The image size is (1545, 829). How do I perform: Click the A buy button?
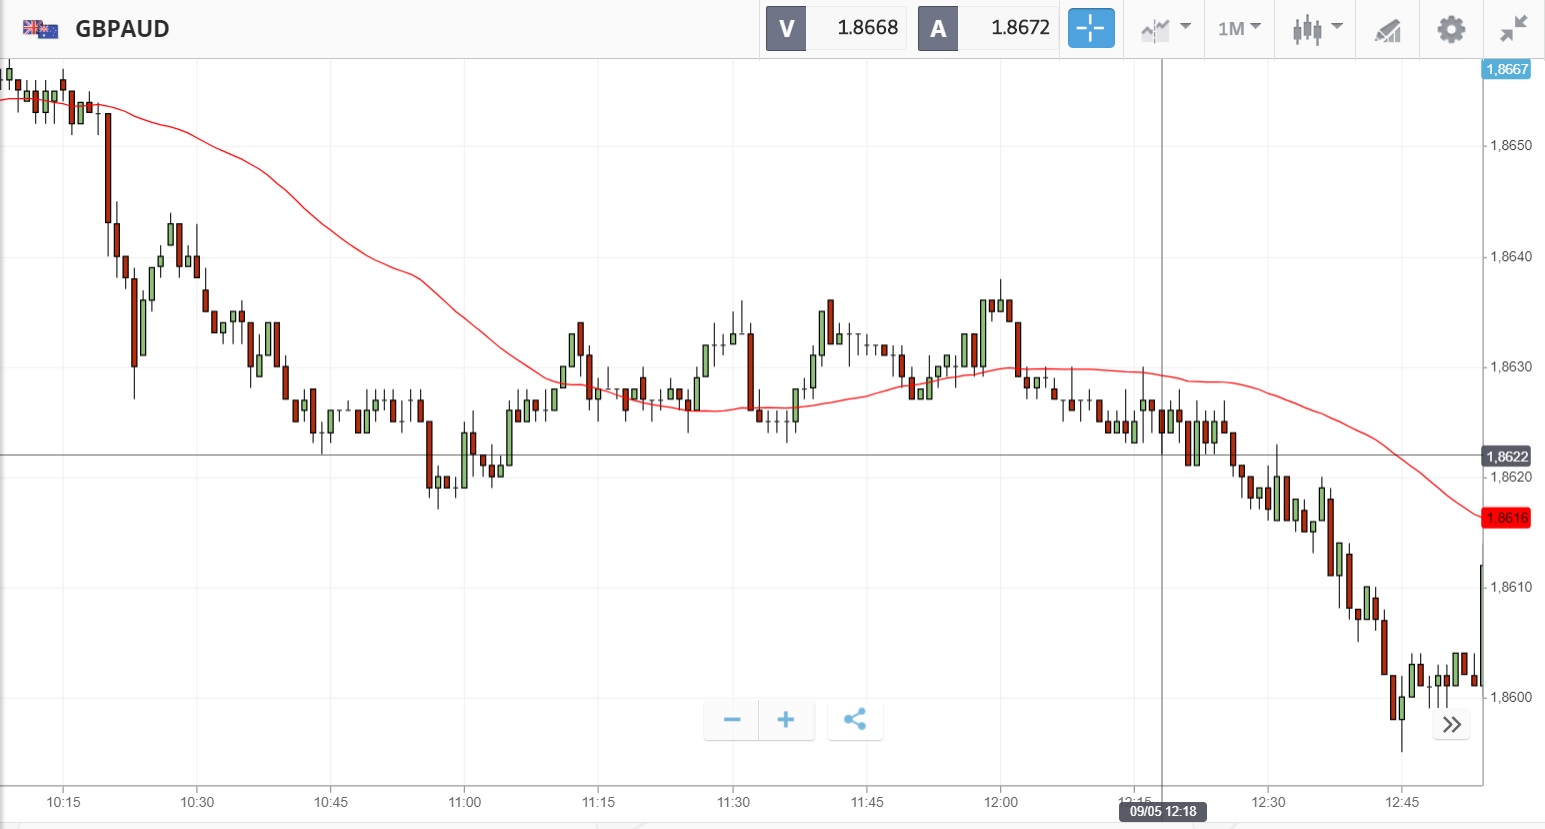point(938,28)
